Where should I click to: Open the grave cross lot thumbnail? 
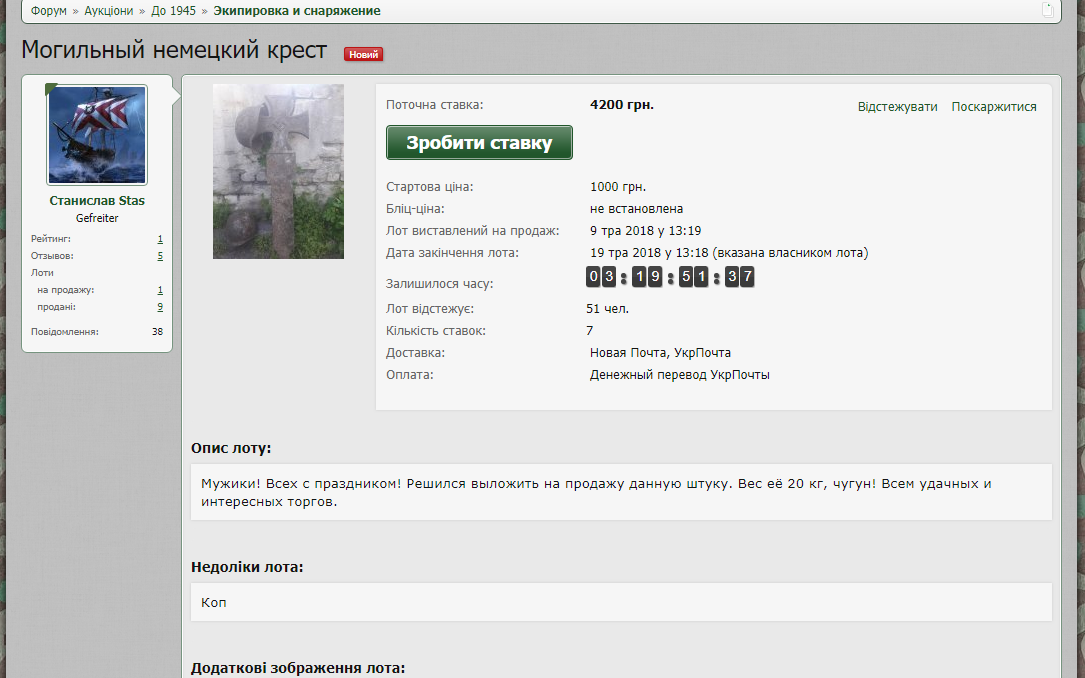278,171
